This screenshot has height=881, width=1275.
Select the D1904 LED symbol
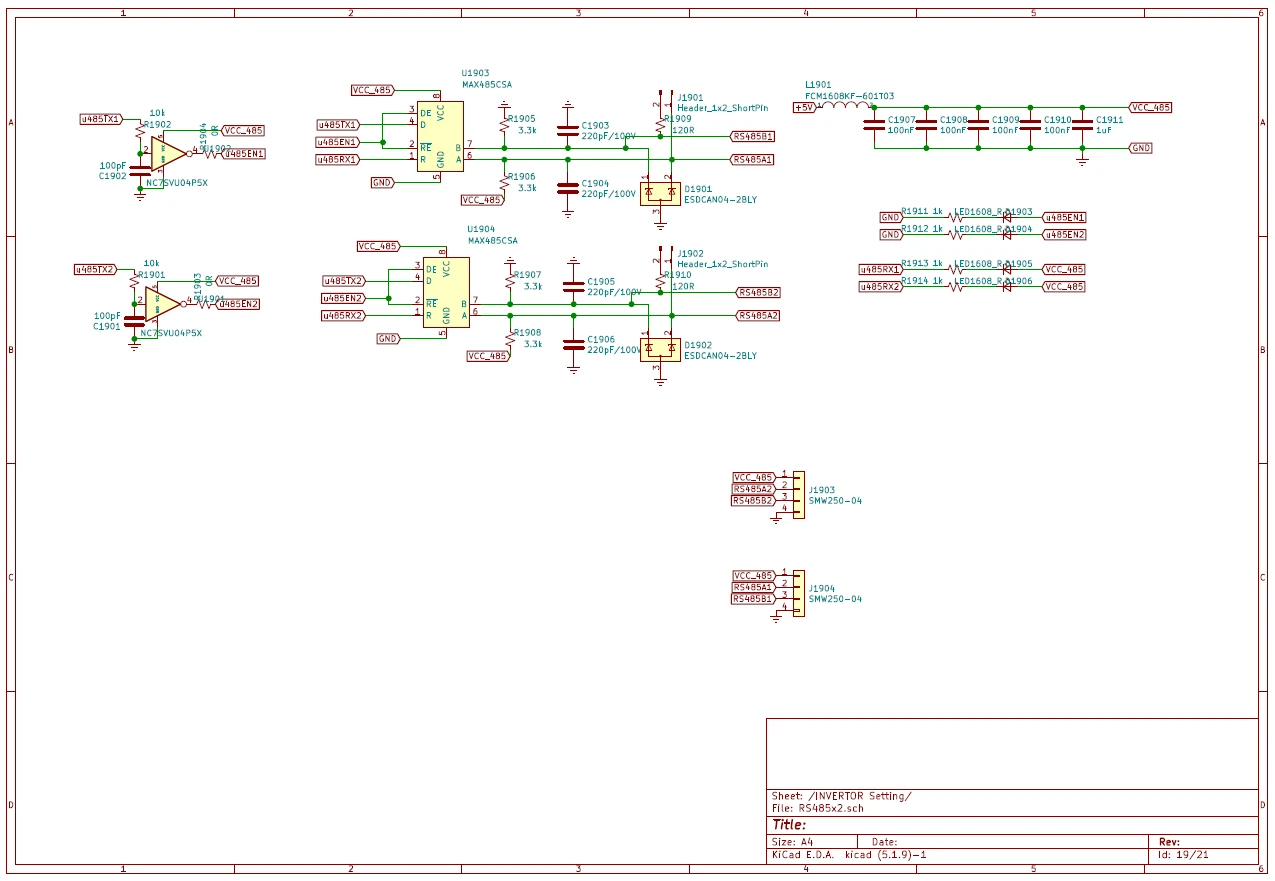(1007, 234)
